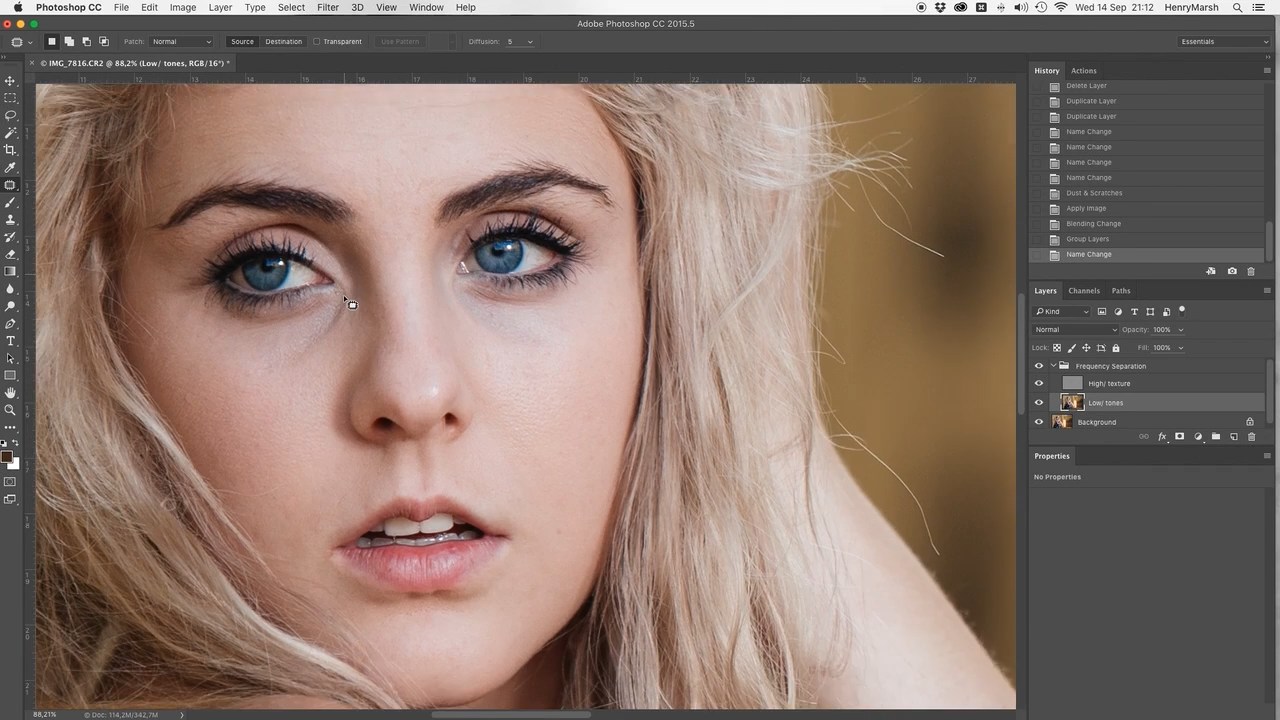Toggle Lock all for the layer
Viewport: 1280px width, 720px height.
tap(1116, 348)
